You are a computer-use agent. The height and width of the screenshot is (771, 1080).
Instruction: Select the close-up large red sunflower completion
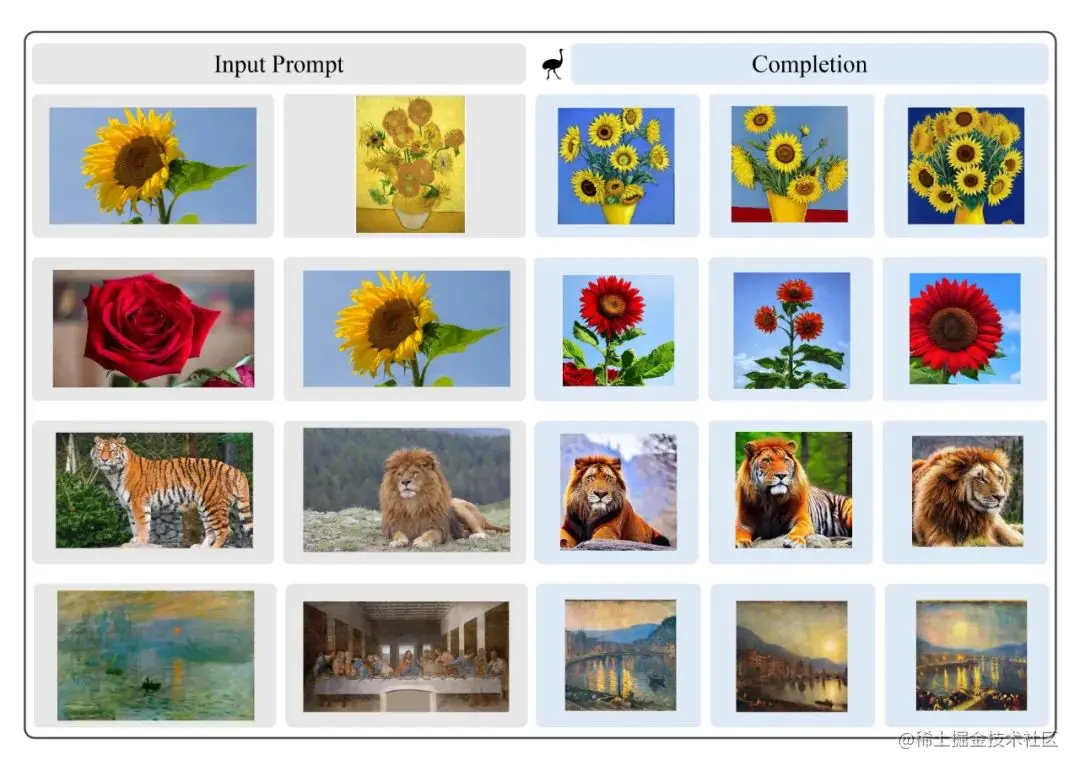pos(965,328)
